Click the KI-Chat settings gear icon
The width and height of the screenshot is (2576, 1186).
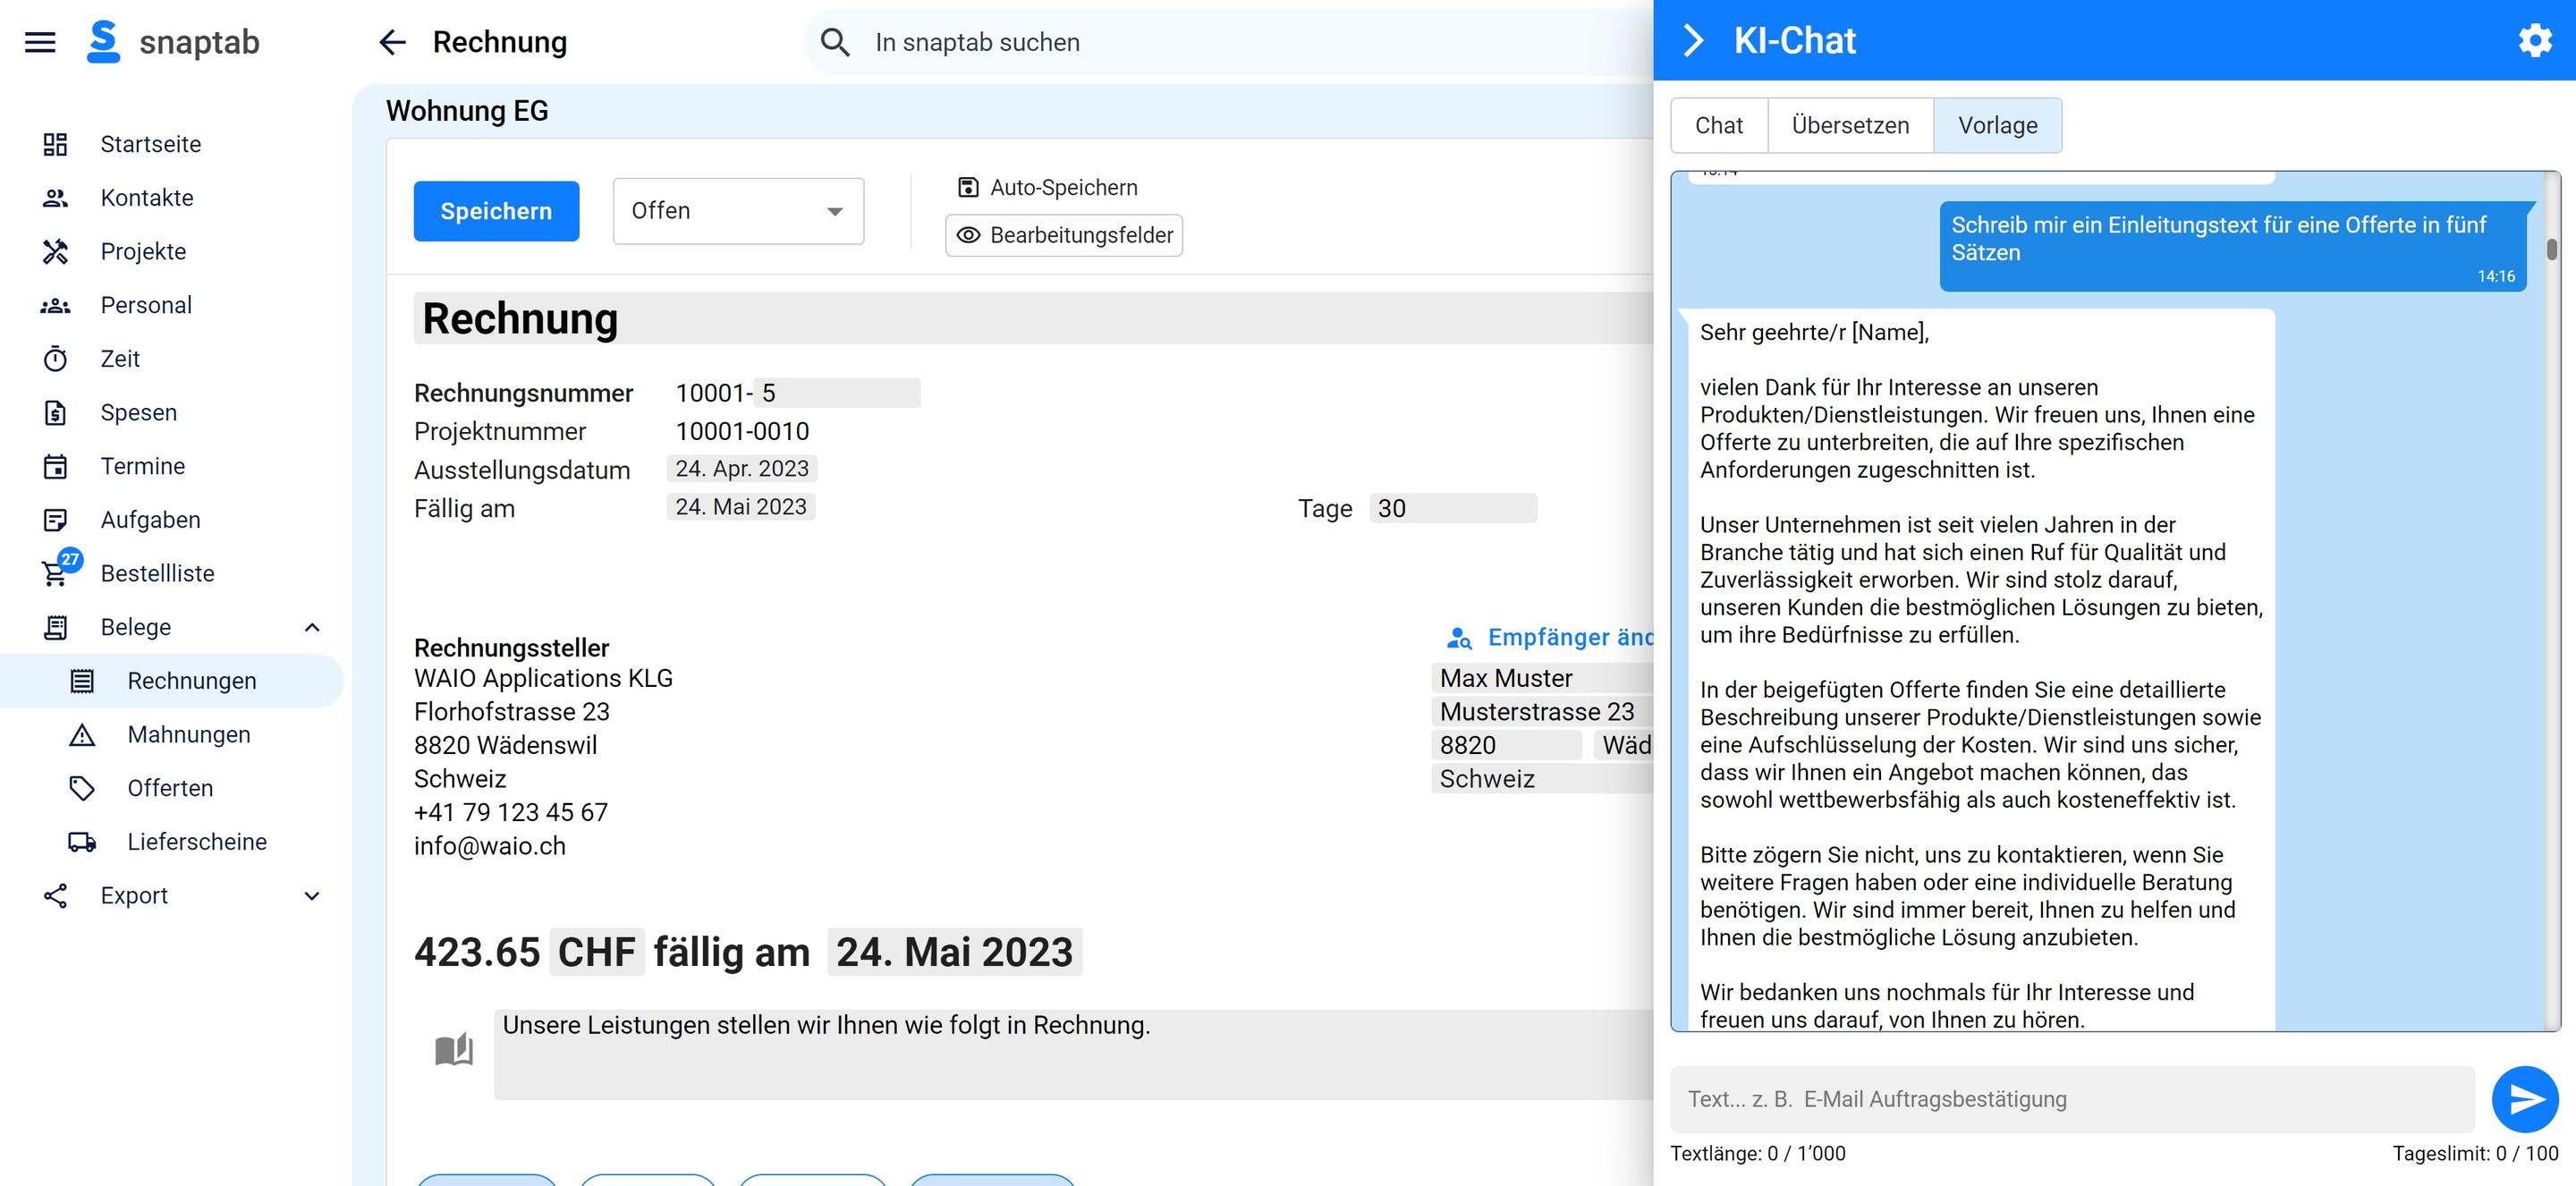click(x=2537, y=41)
